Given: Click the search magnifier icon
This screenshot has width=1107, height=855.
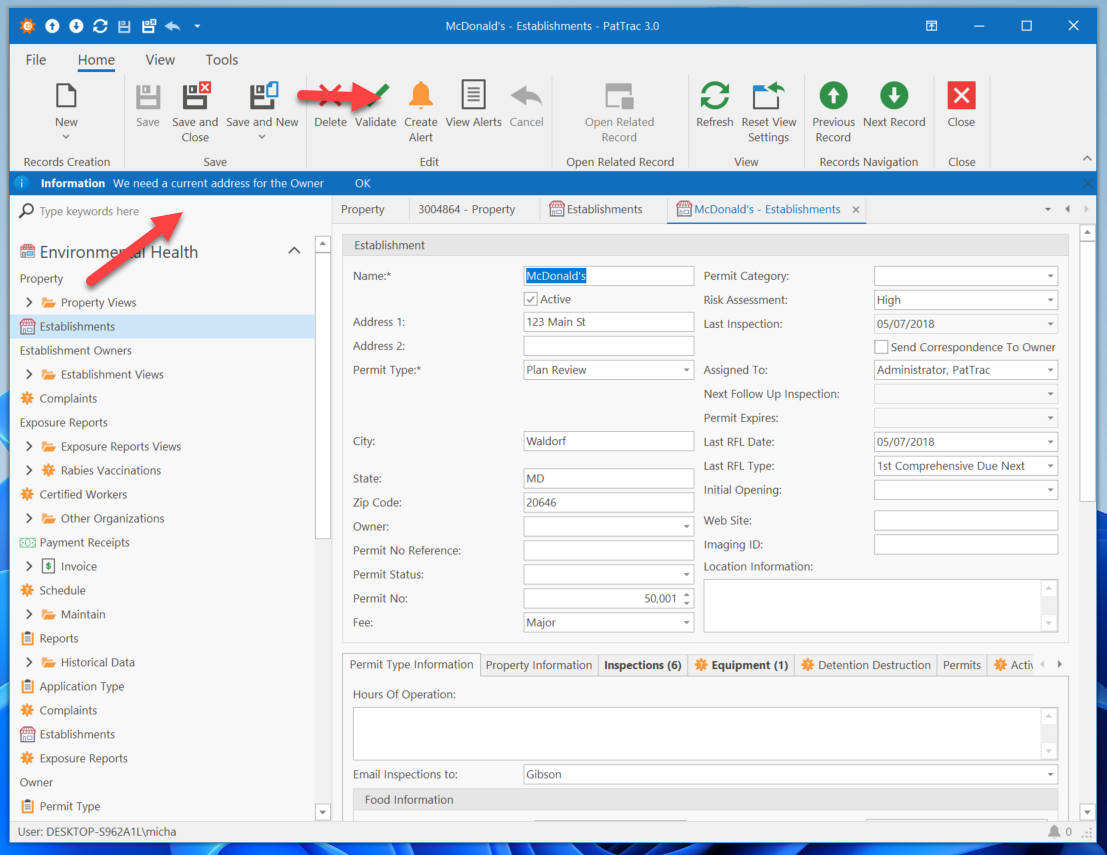Looking at the screenshot, I should coord(26,210).
